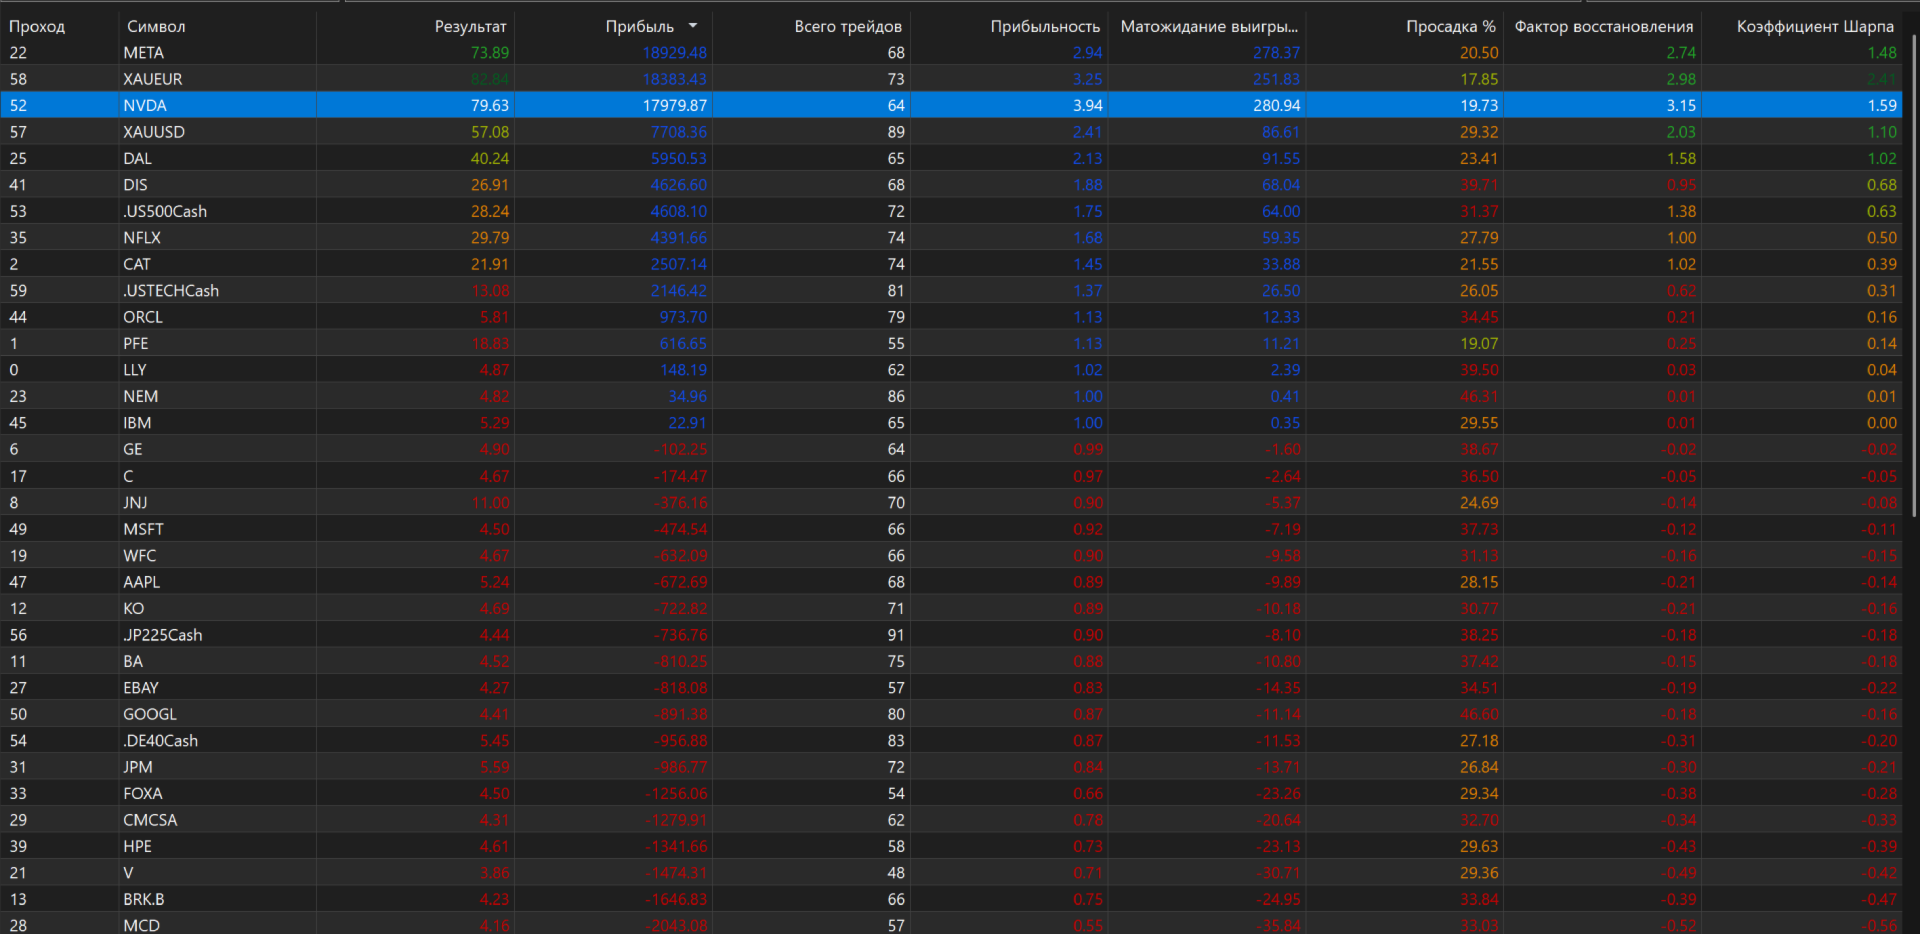Click XAUUSD's result value 57.08
The height and width of the screenshot is (934, 1920).
coord(490,132)
